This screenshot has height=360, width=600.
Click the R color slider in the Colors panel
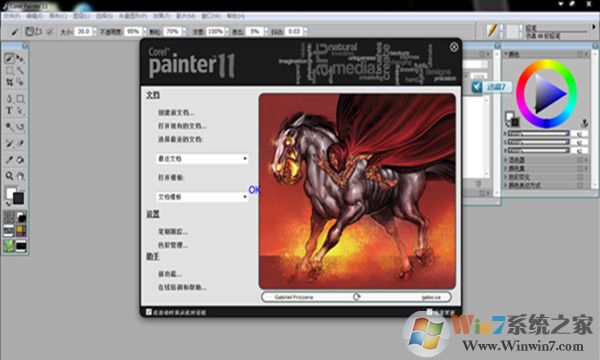click(539, 134)
